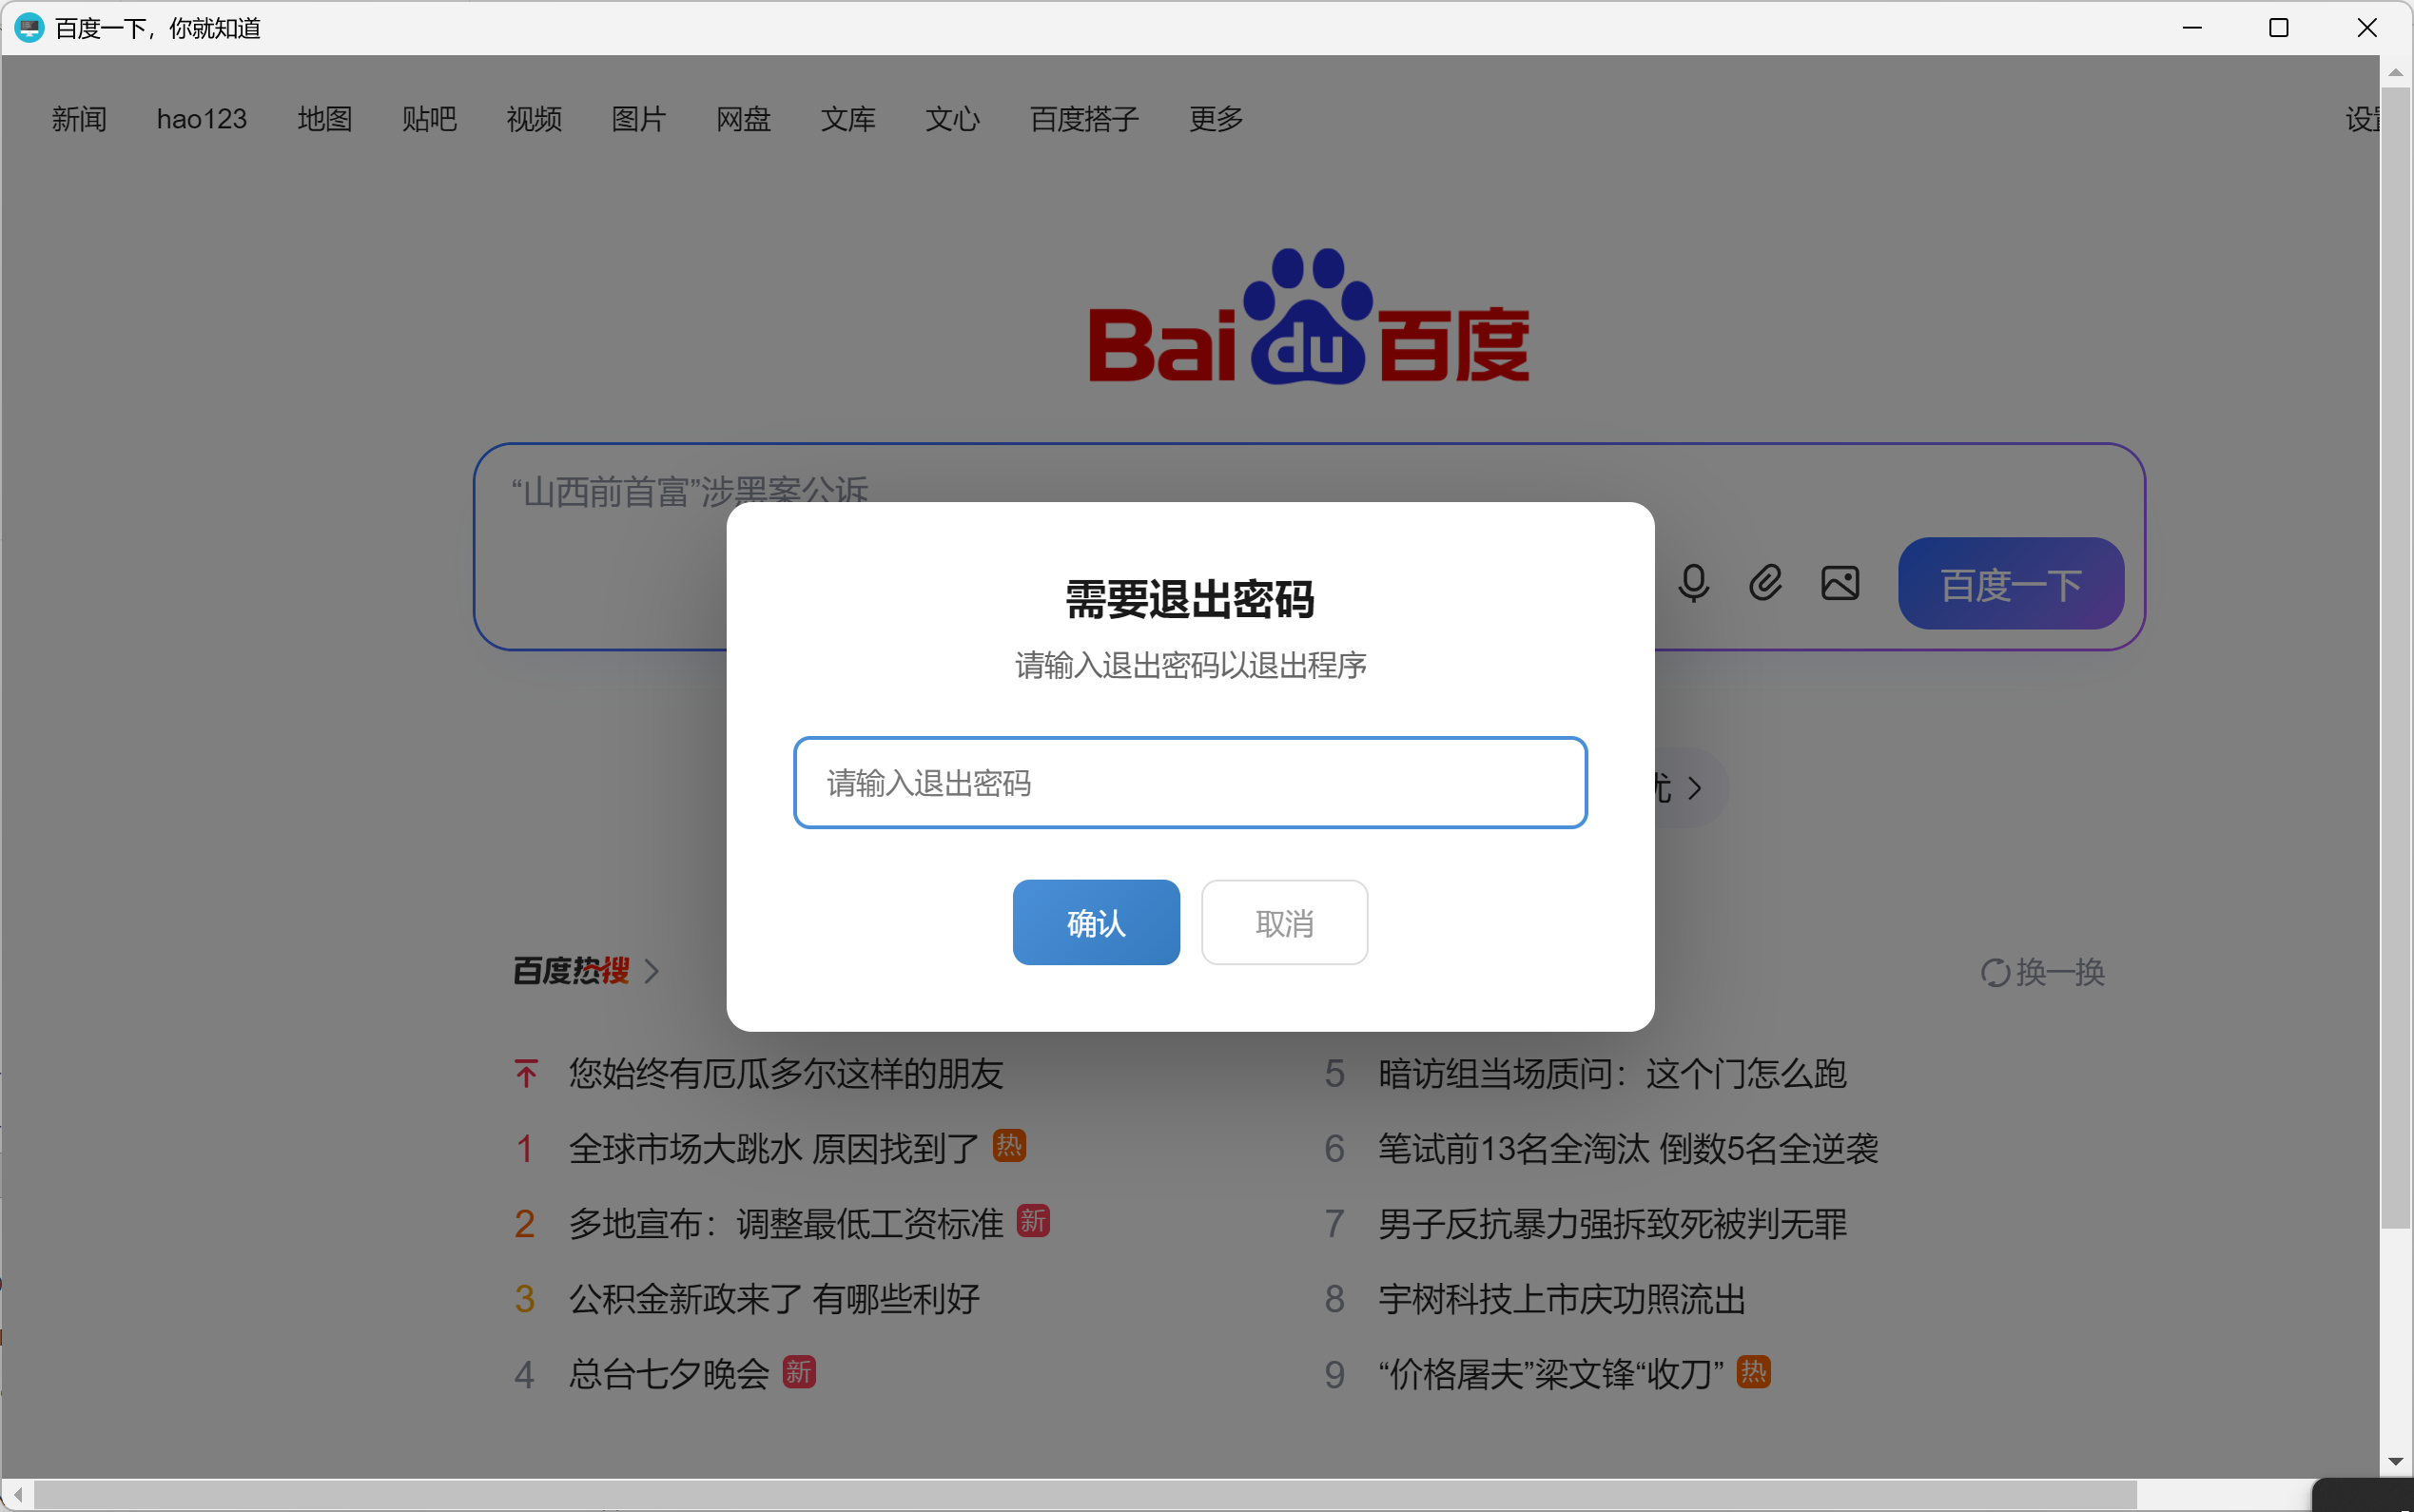
Task: Click the scroll down arrow
Action: (x=2395, y=1462)
